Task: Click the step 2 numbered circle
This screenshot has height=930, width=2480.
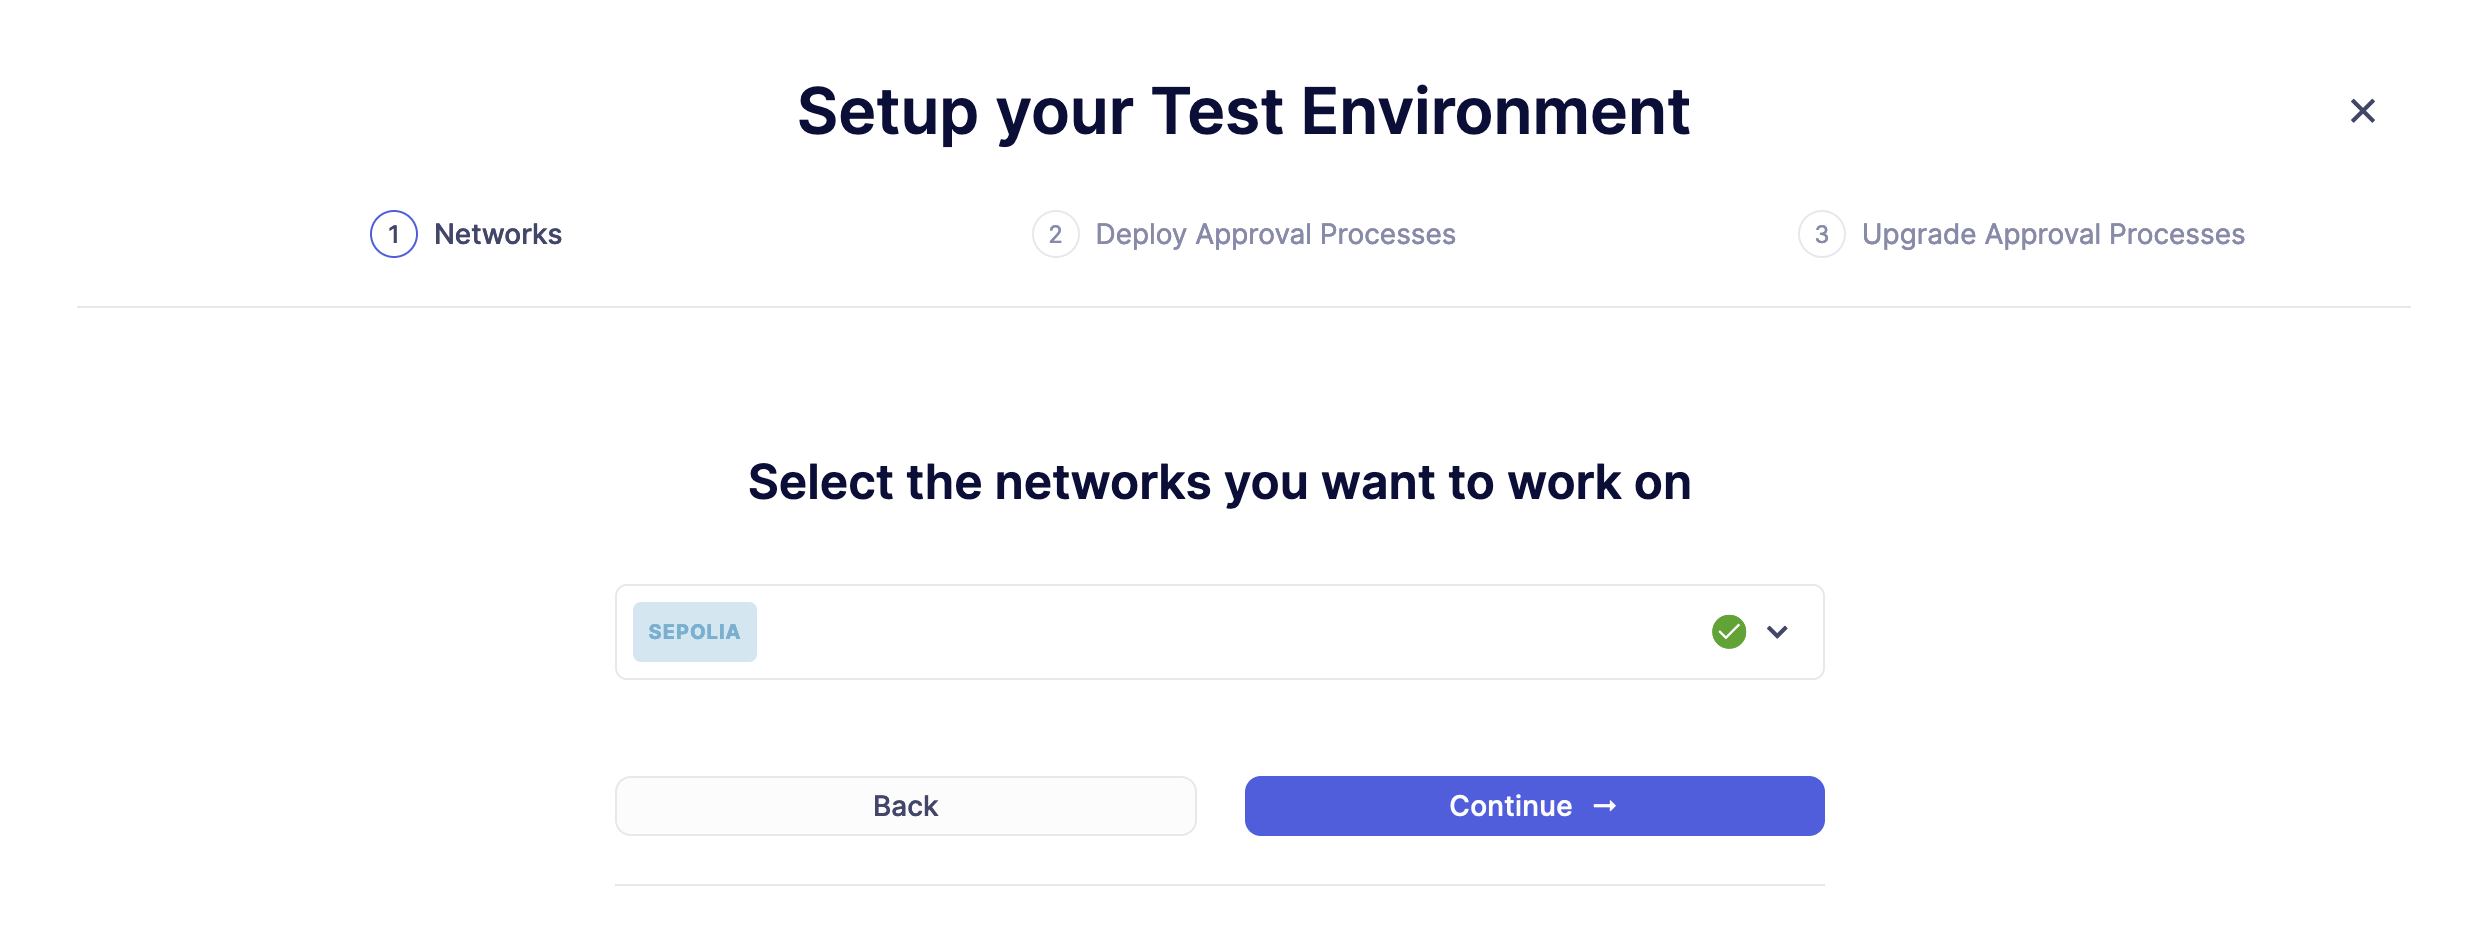Action: coord(1055,234)
